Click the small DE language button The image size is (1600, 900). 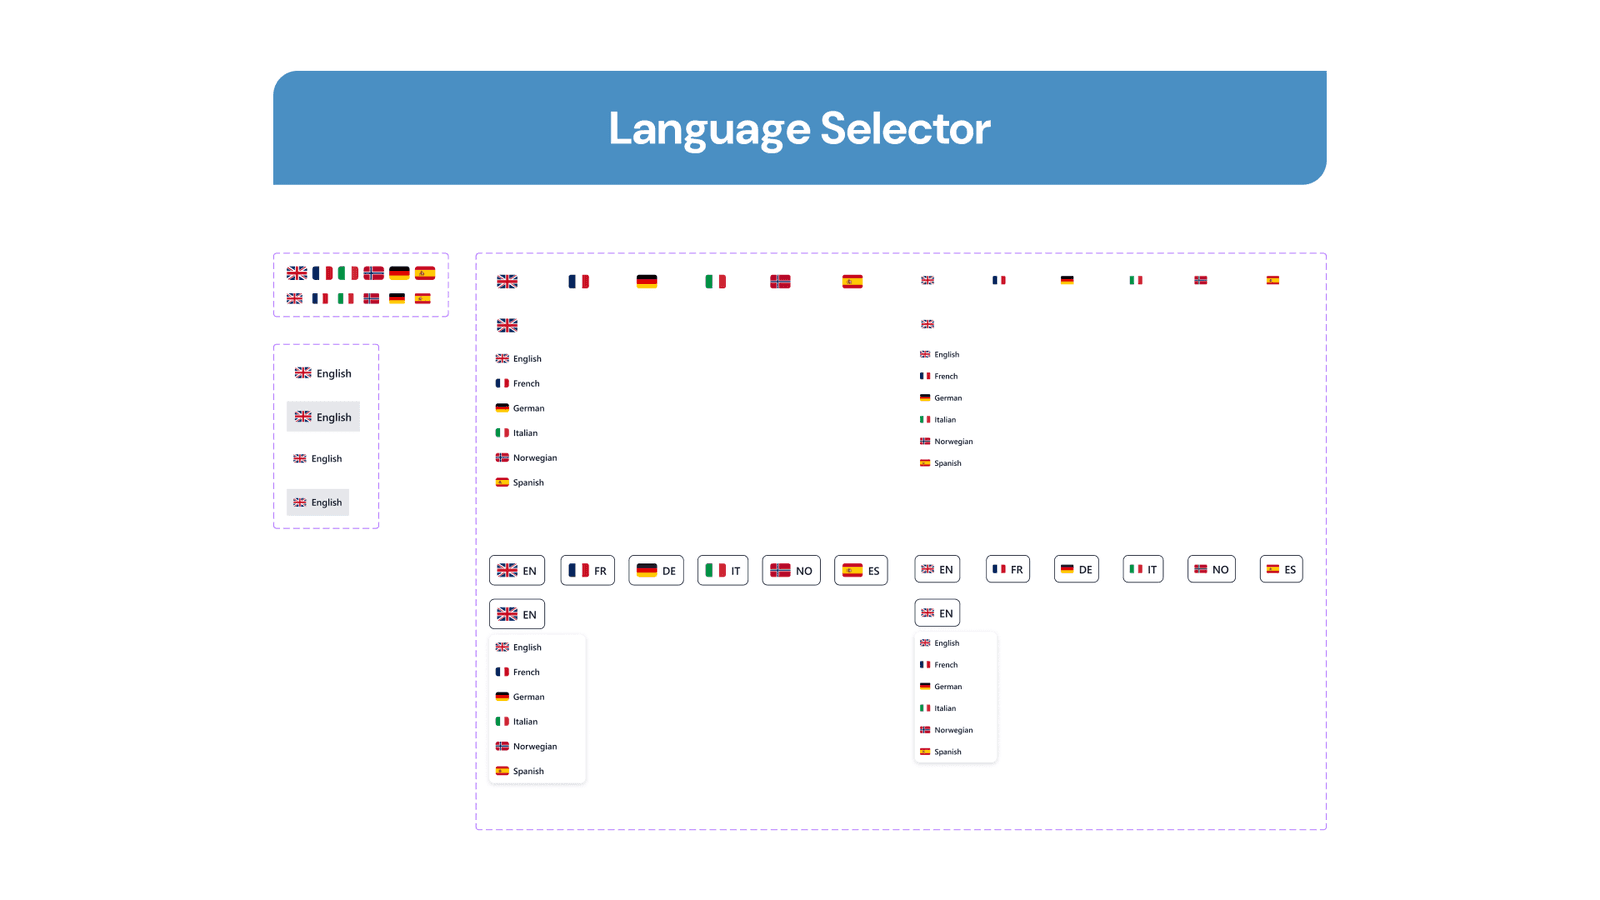click(x=1076, y=569)
